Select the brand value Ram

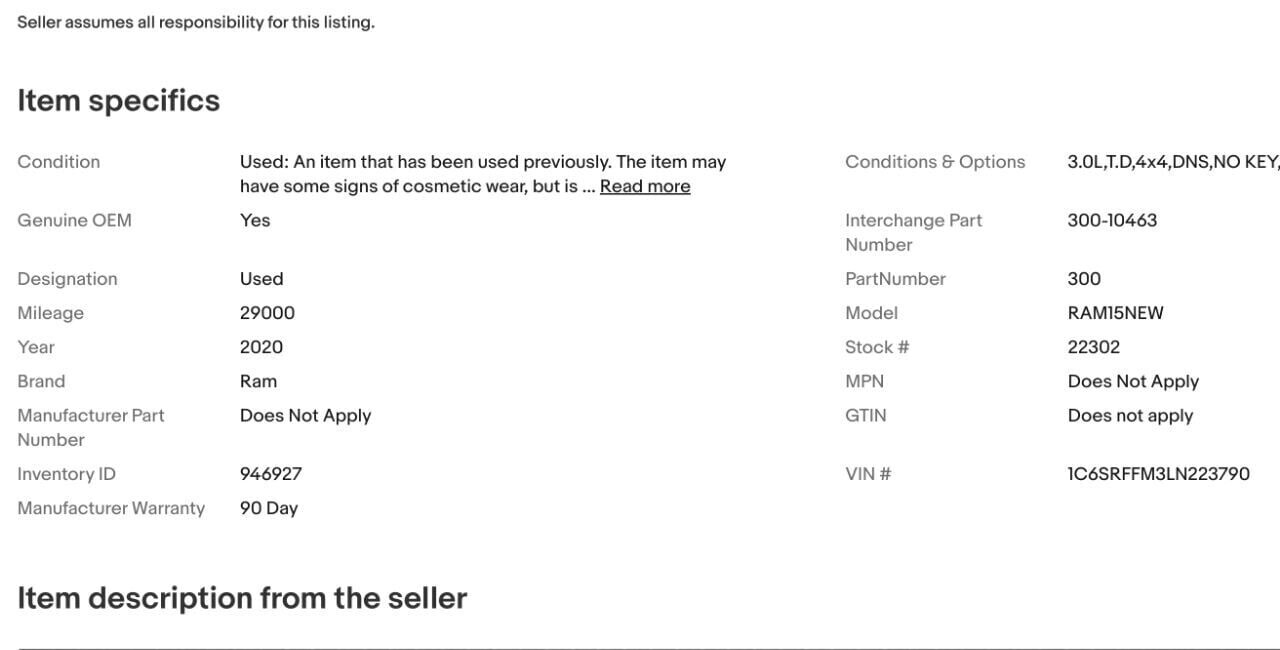(258, 381)
